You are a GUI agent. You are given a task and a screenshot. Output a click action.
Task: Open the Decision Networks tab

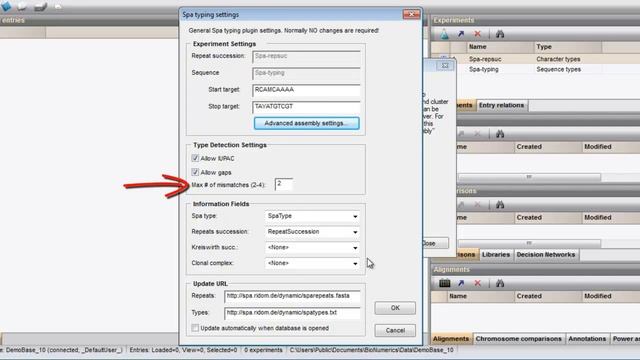tap(545, 255)
